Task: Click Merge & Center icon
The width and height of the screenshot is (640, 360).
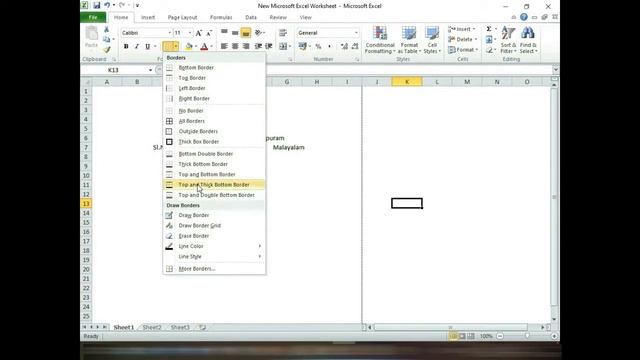Action: 283,47
